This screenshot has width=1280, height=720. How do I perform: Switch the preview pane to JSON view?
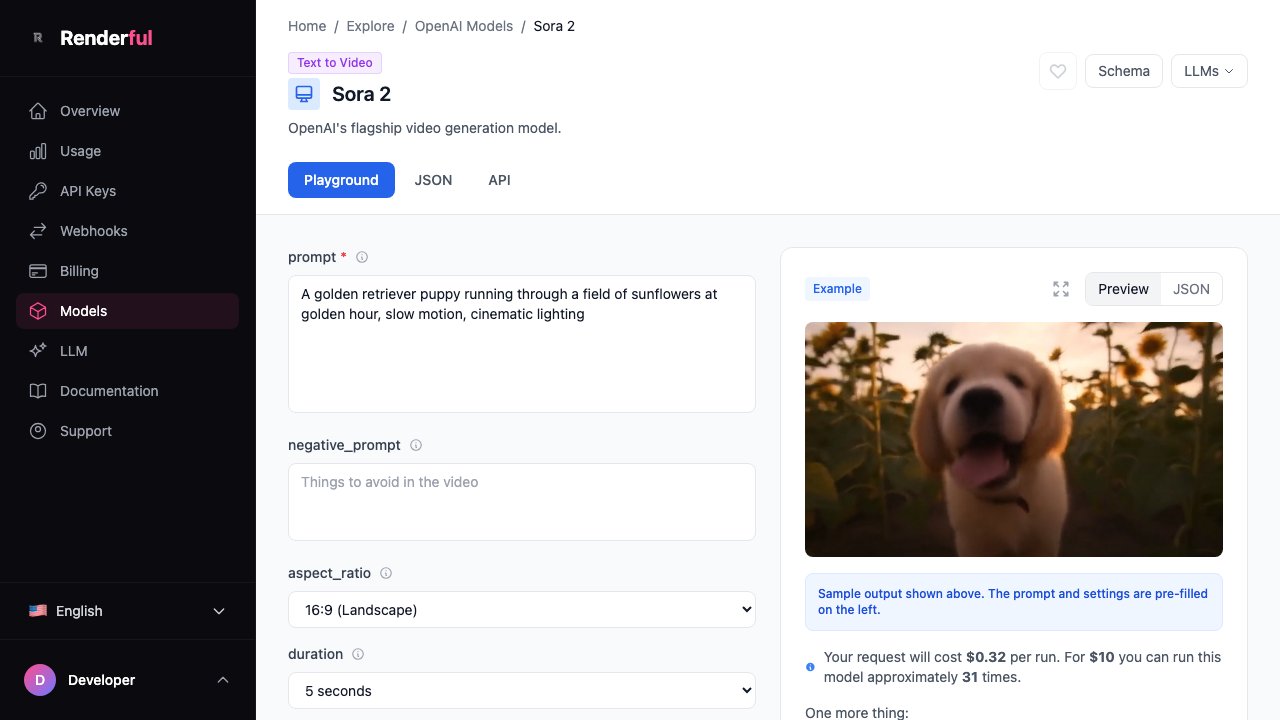(x=1191, y=289)
